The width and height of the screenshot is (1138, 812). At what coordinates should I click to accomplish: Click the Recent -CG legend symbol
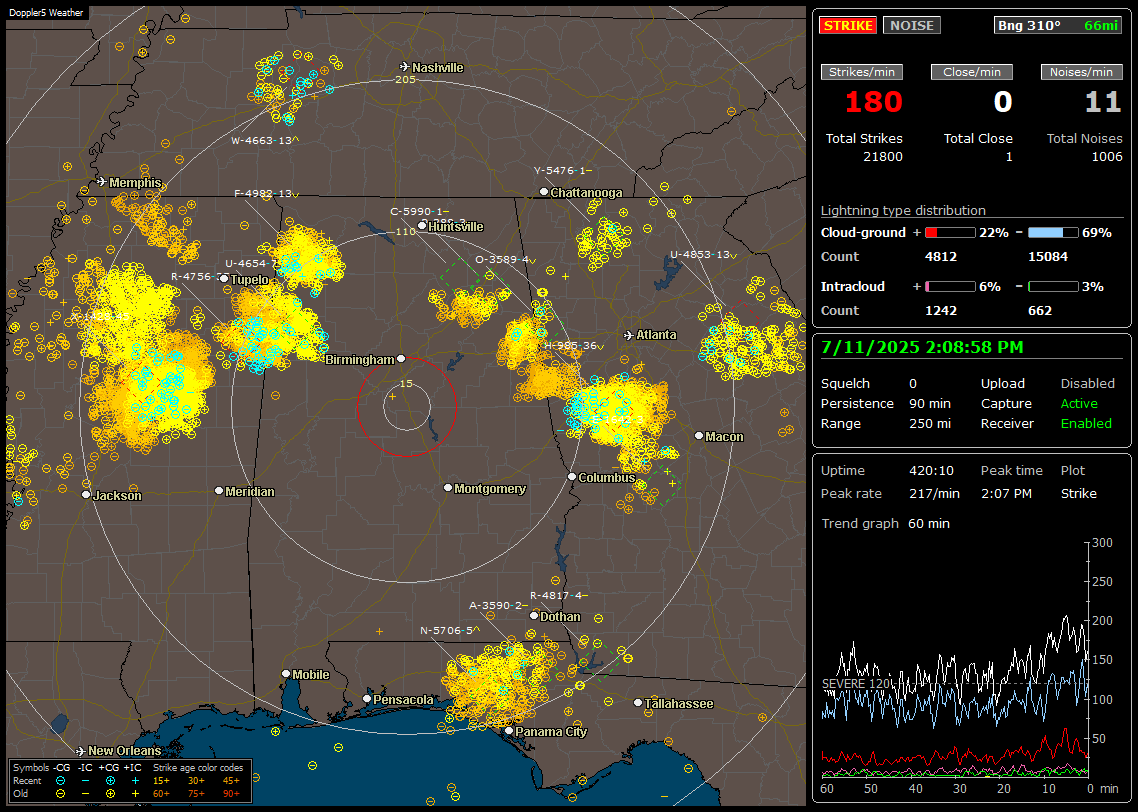pyautogui.click(x=60, y=781)
